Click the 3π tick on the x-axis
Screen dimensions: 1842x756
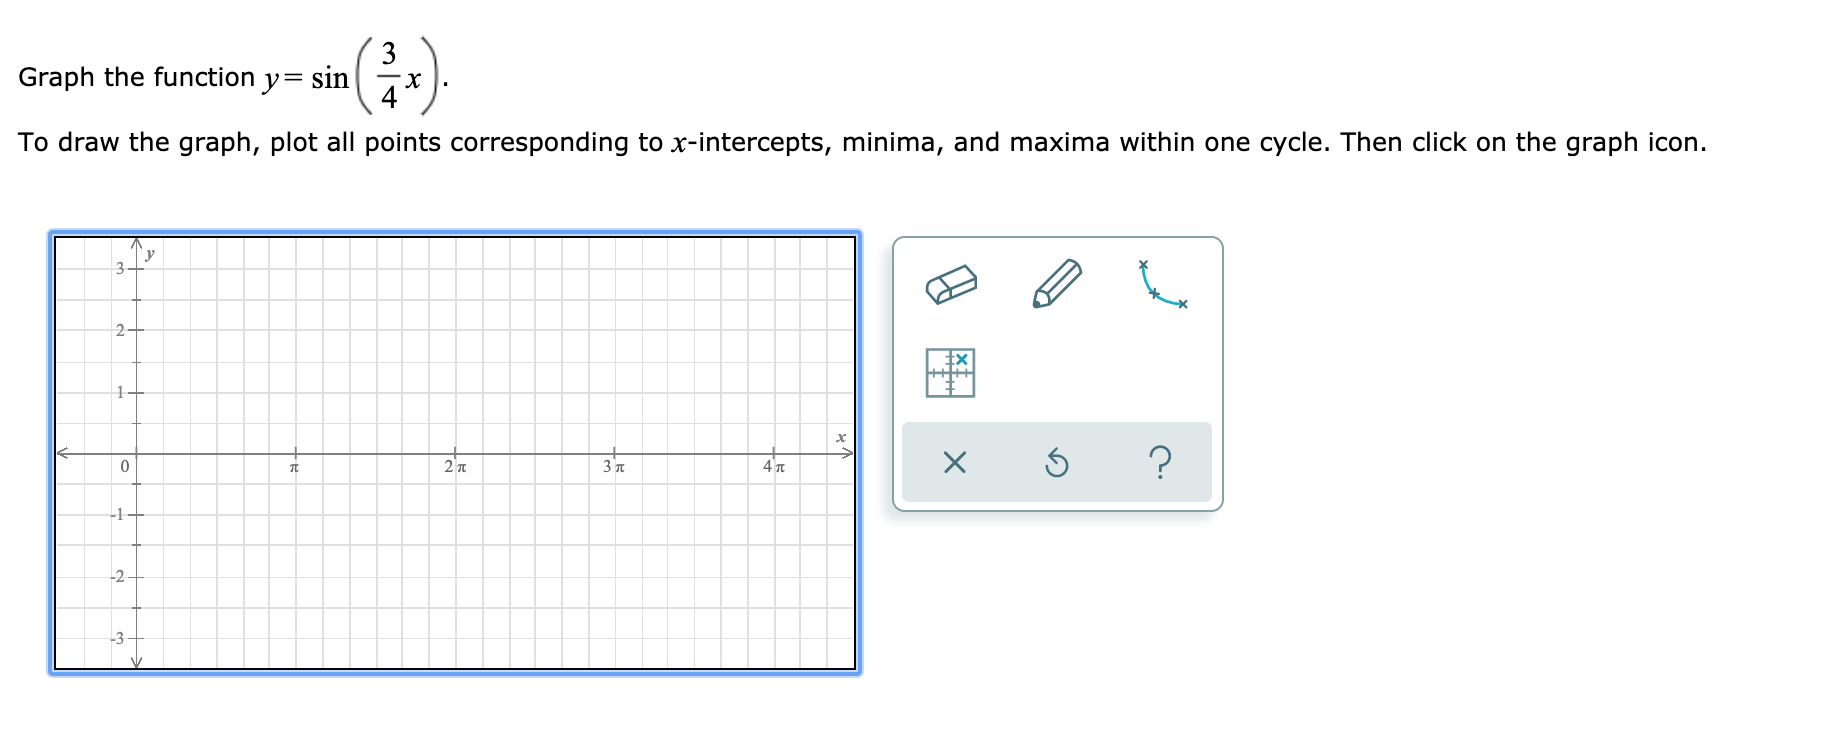tap(614, 453)
